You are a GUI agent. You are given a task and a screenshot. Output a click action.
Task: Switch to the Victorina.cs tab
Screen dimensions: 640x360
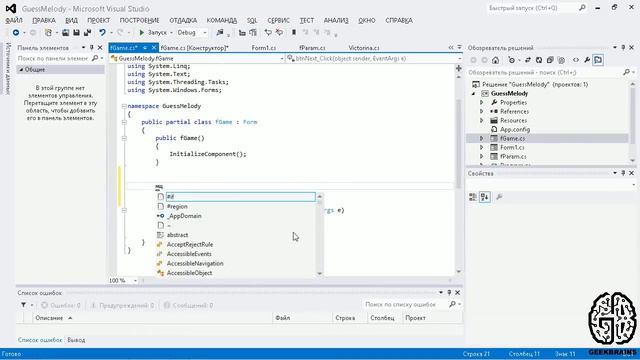pyautogui.click(x=364, y=48)
